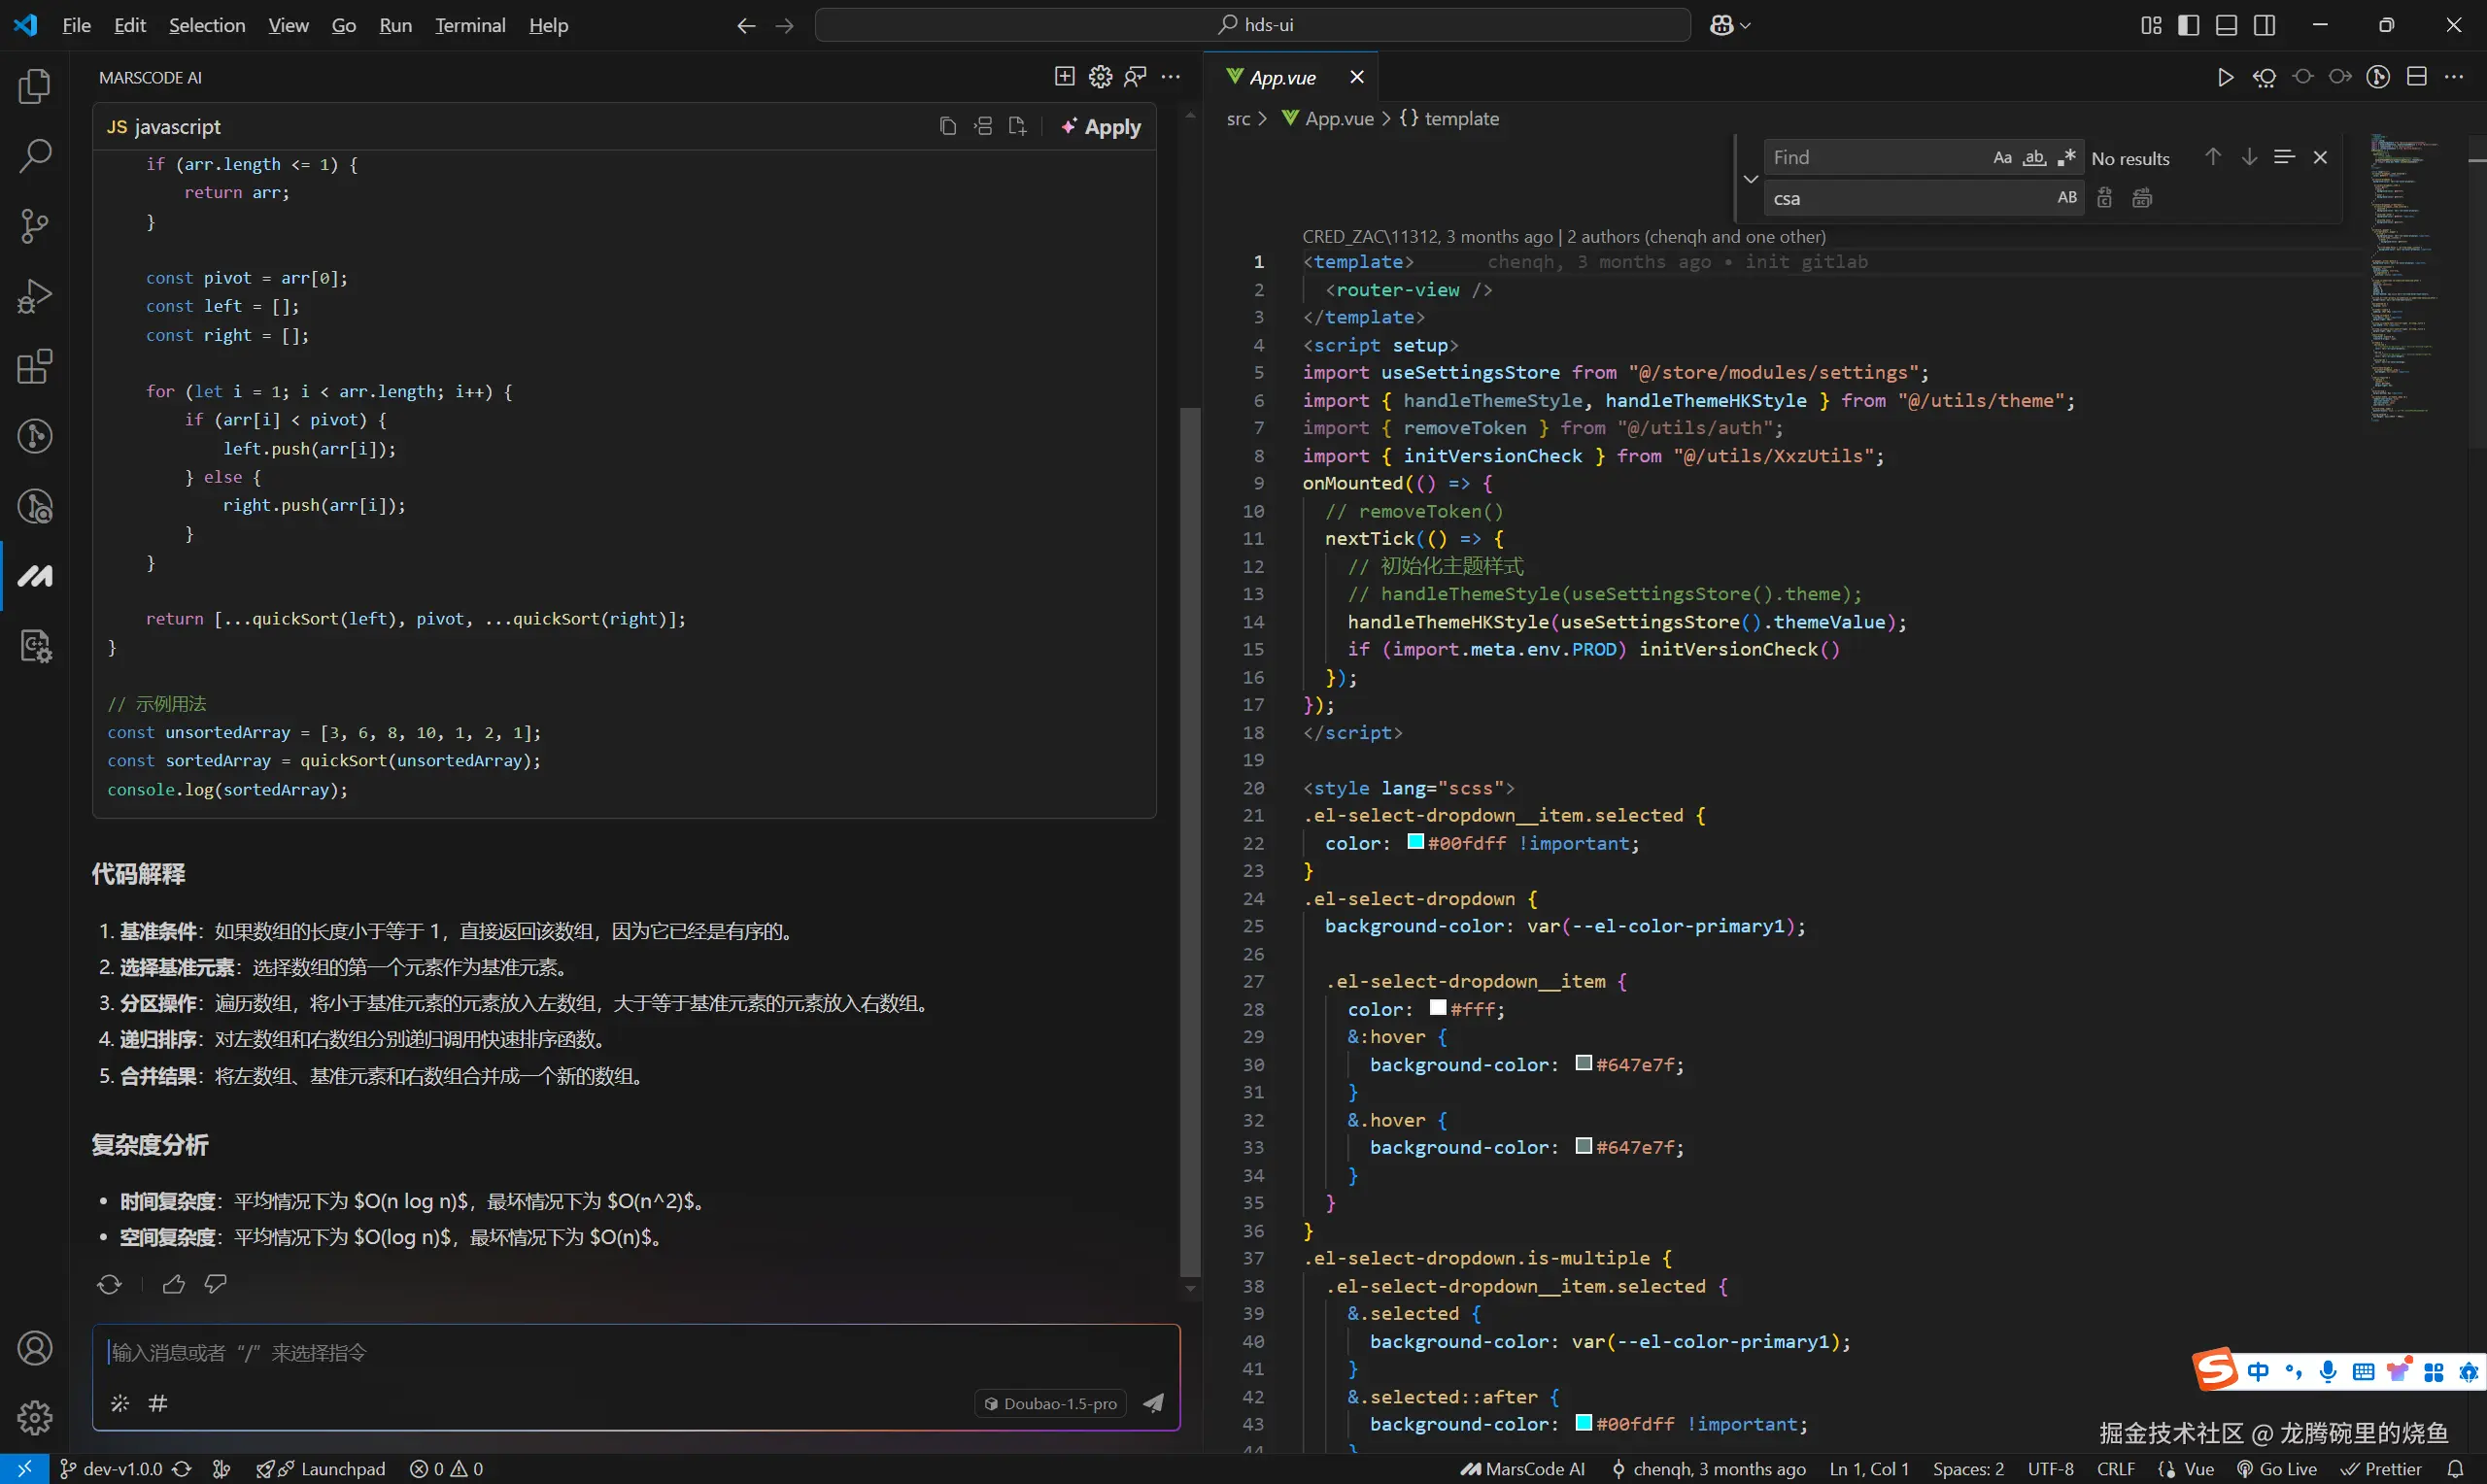Click the send message arrow icon

(1153, 1403)
